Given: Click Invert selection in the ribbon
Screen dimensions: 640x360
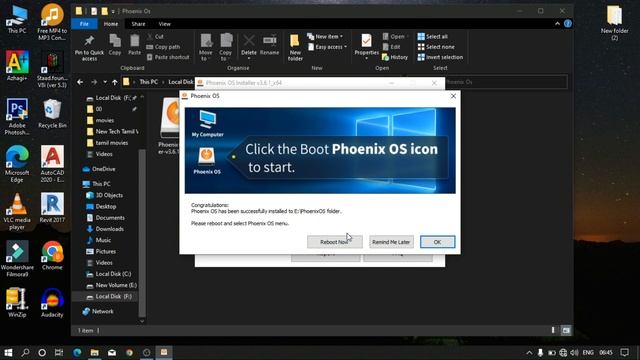Looking at the screenshot, I should click(440, 57).
